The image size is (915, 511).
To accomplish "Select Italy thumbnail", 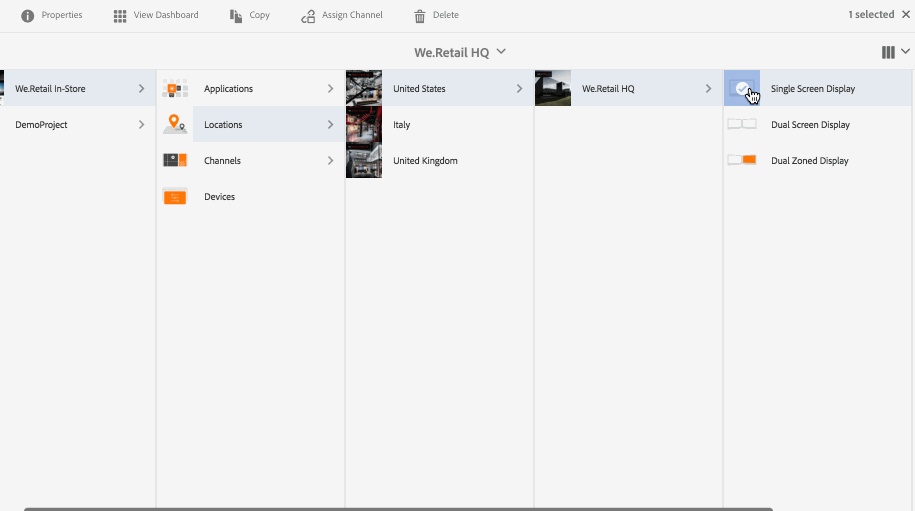I will click(x=364, y=124).
